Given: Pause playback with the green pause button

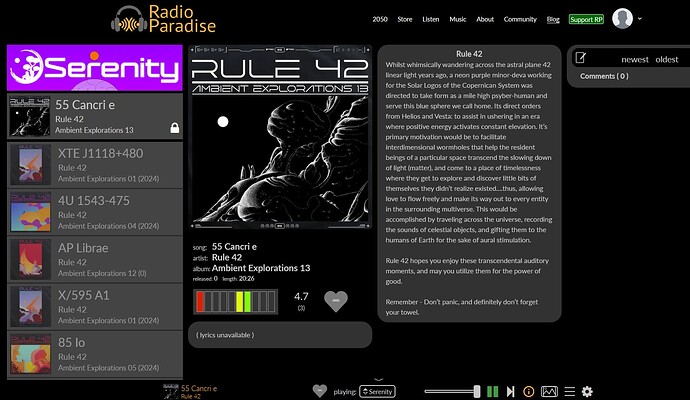Looking at the screenshot, I should [x=492, y=391].
